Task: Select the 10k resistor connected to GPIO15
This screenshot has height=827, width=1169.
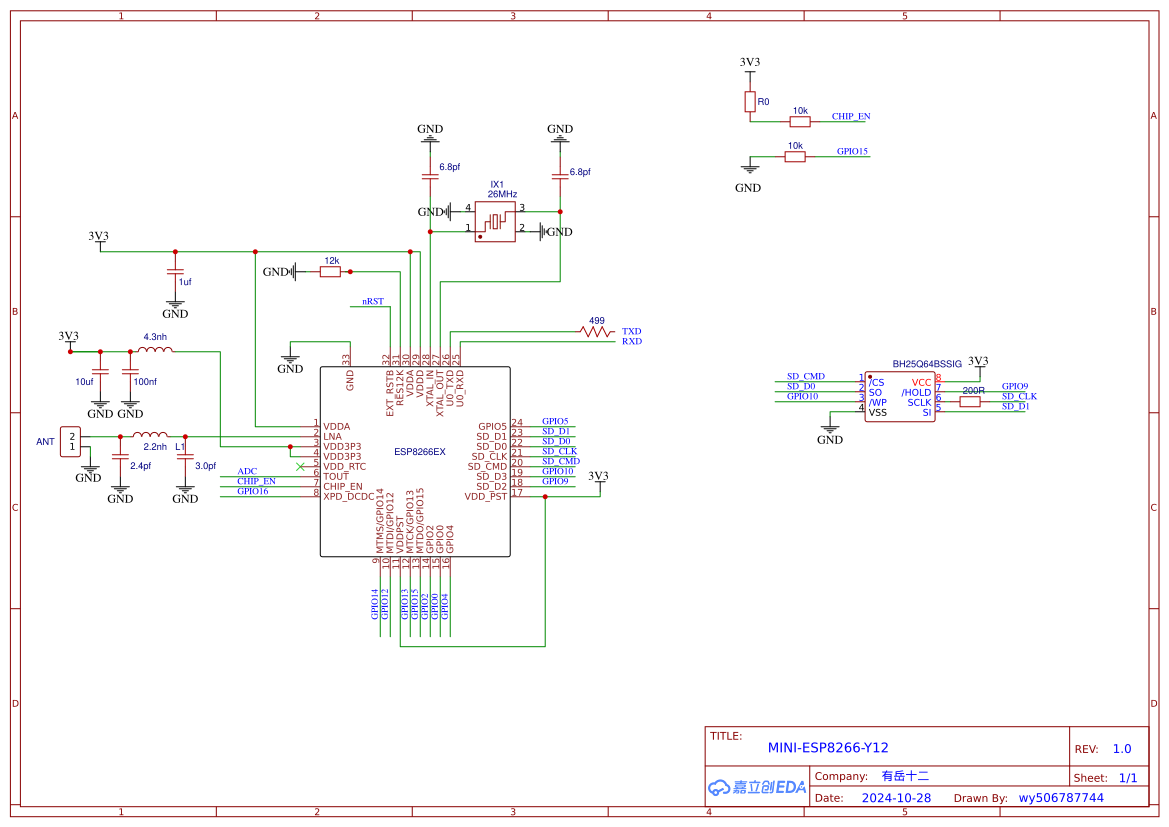Action: click(x=795, y=157)
